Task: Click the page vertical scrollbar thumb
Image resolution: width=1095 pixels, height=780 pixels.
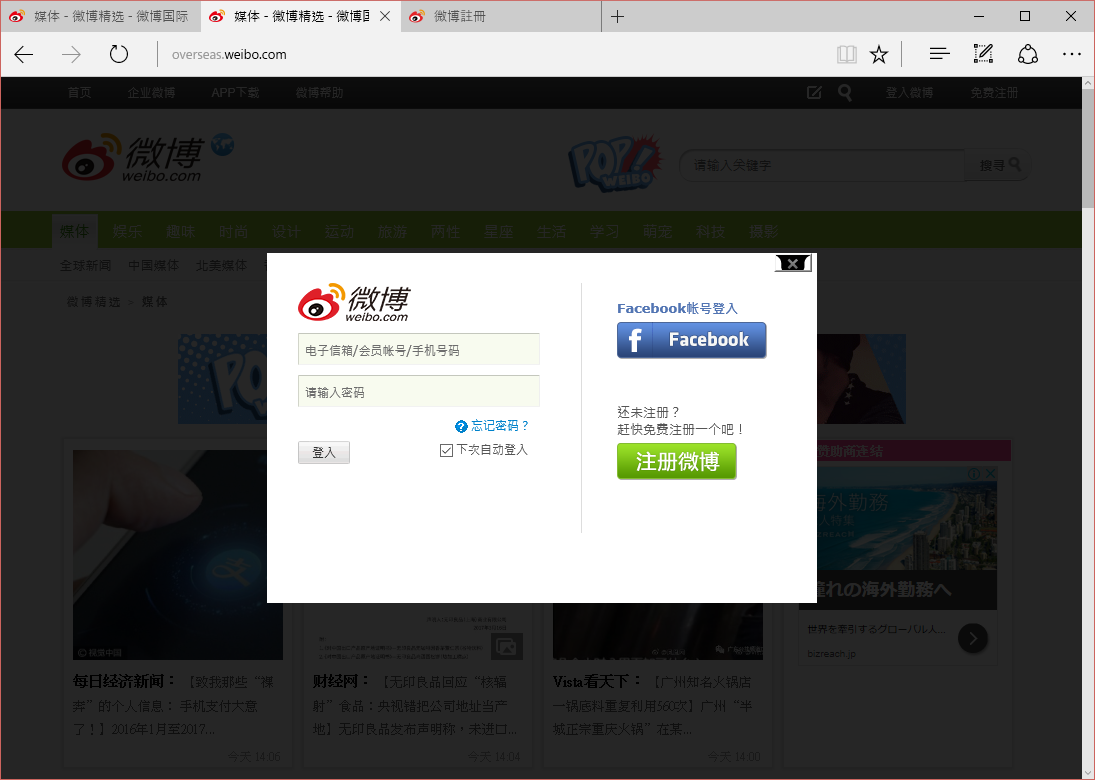Action: click(x=1088, y=147)
